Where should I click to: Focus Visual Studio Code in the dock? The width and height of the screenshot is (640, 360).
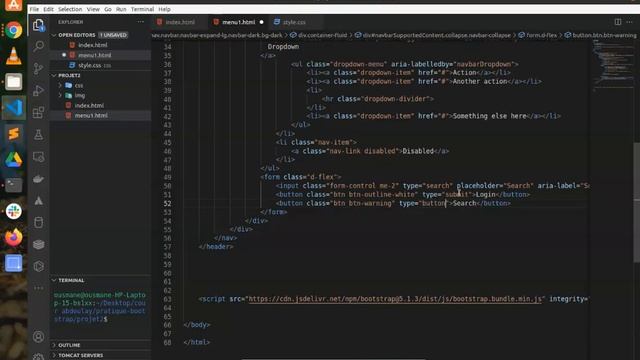[x=13, y=108]
